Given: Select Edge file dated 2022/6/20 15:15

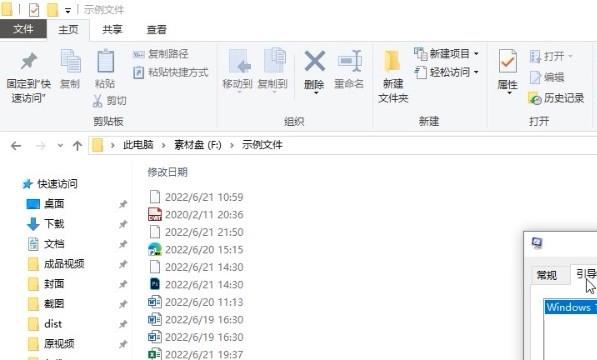Looking at the screenshot, I should click(196, 250).
